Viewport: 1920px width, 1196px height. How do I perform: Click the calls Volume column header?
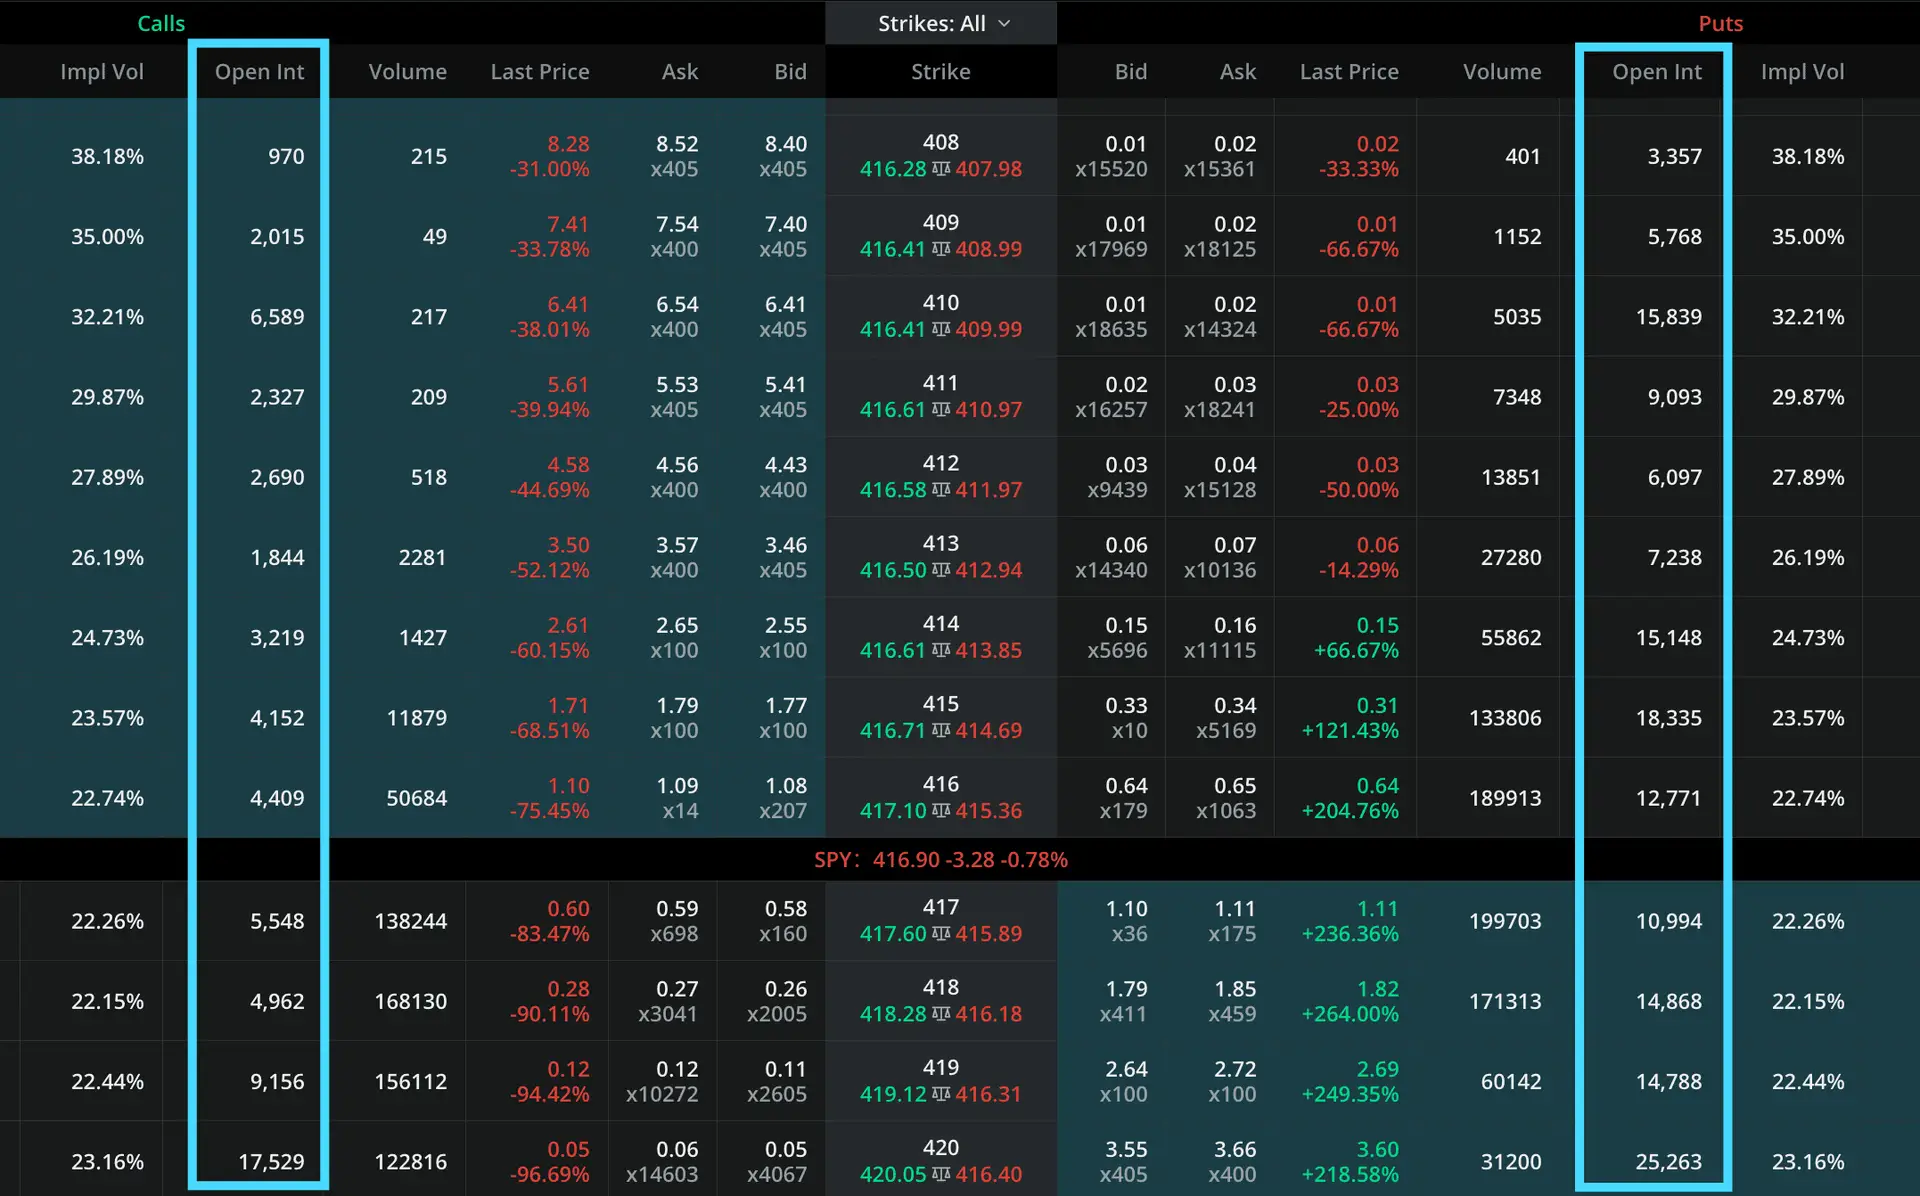pos(407,72)
